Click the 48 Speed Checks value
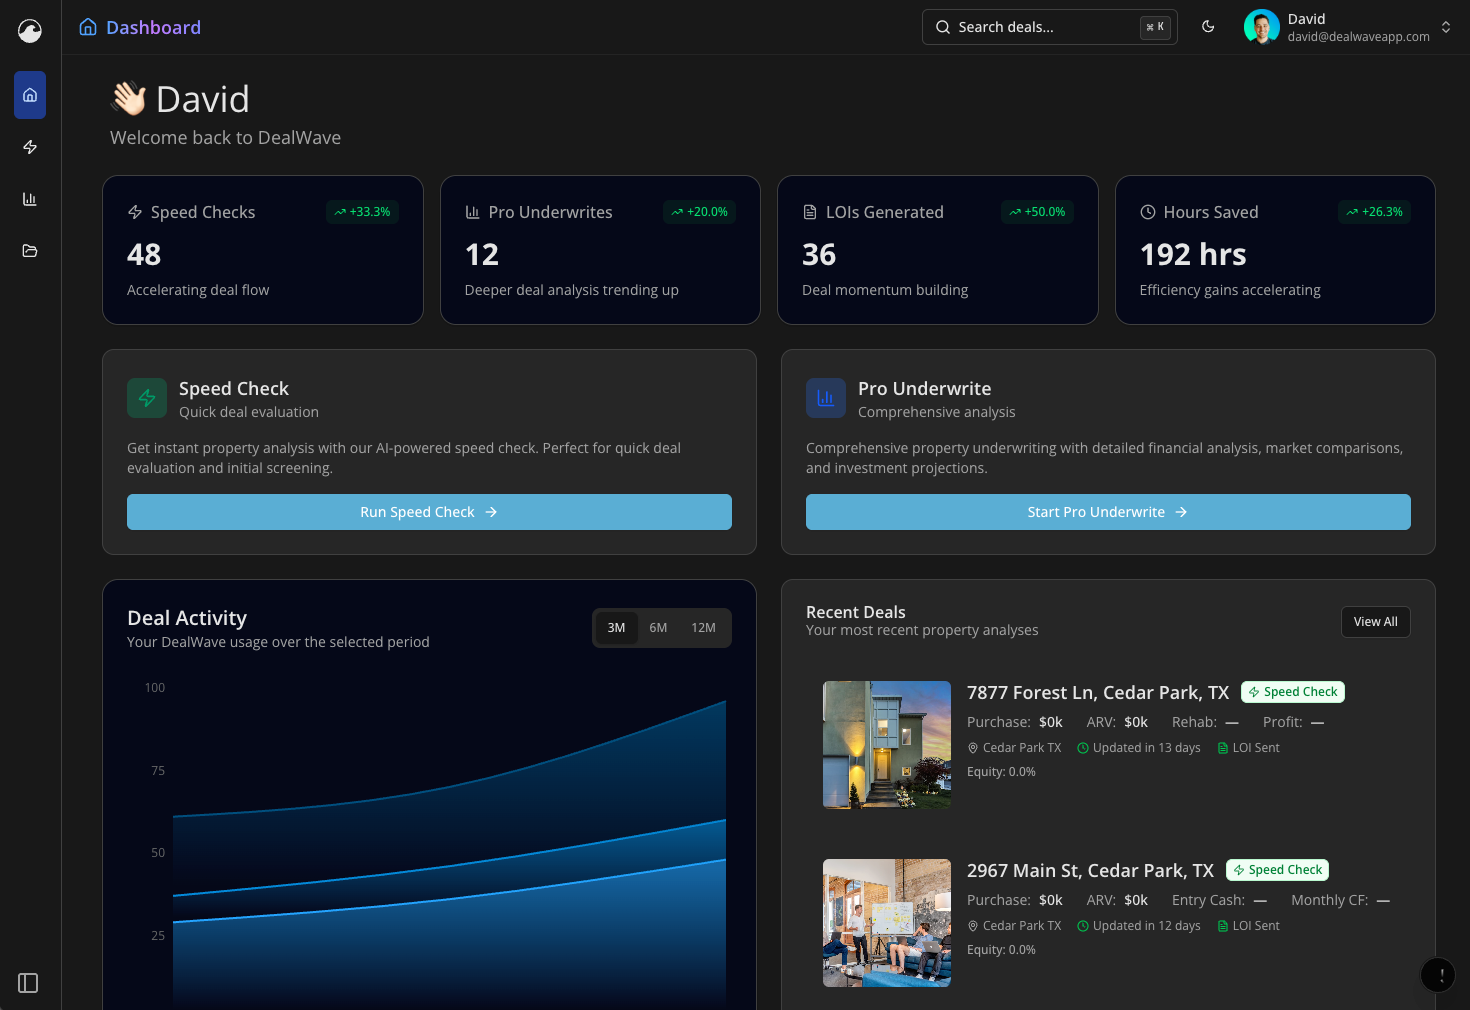 coord(144,255)
